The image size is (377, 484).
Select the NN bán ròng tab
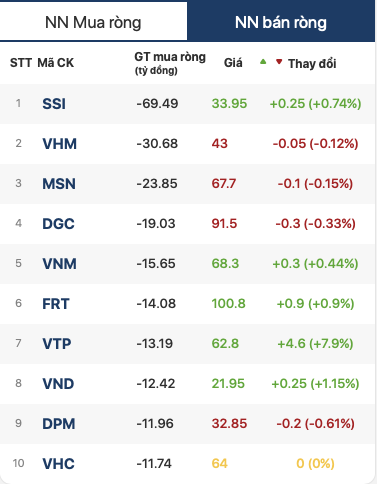click(281, 22)
